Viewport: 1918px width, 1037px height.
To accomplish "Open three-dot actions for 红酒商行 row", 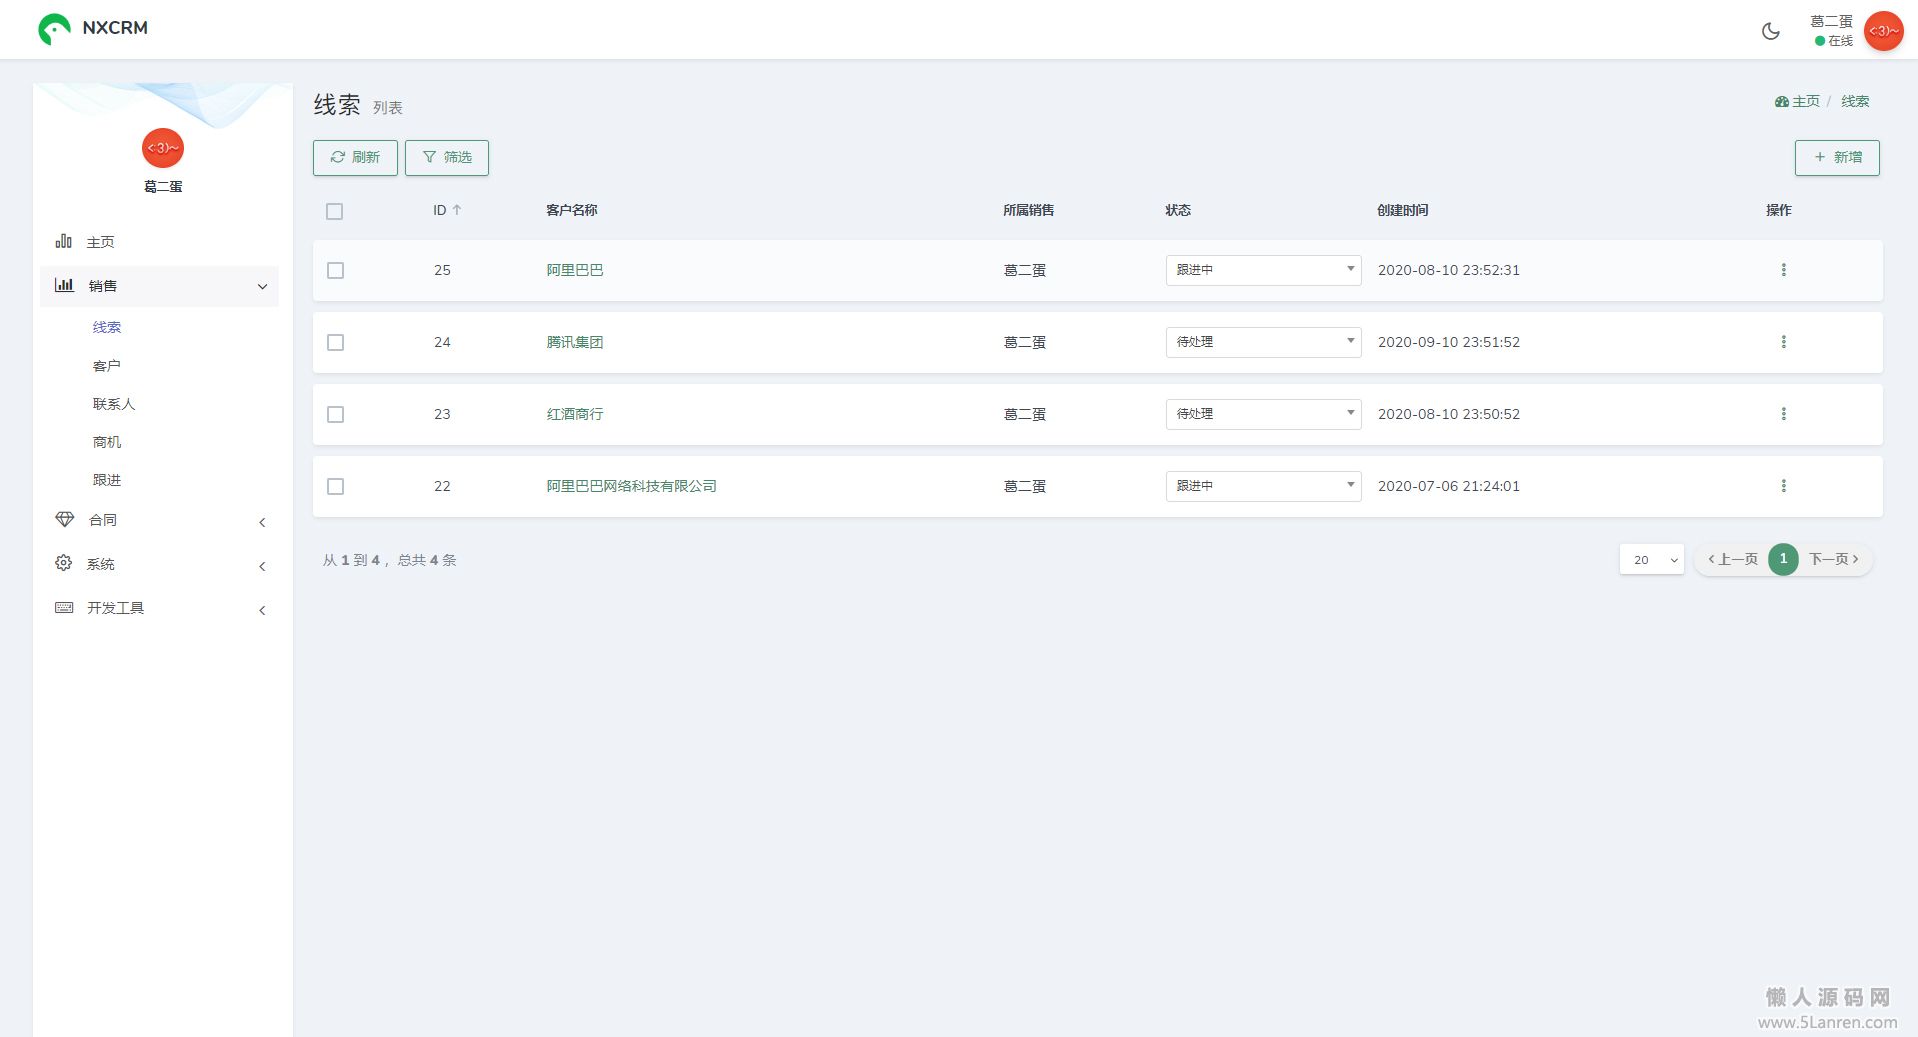I will click(x=1783, y=414).
